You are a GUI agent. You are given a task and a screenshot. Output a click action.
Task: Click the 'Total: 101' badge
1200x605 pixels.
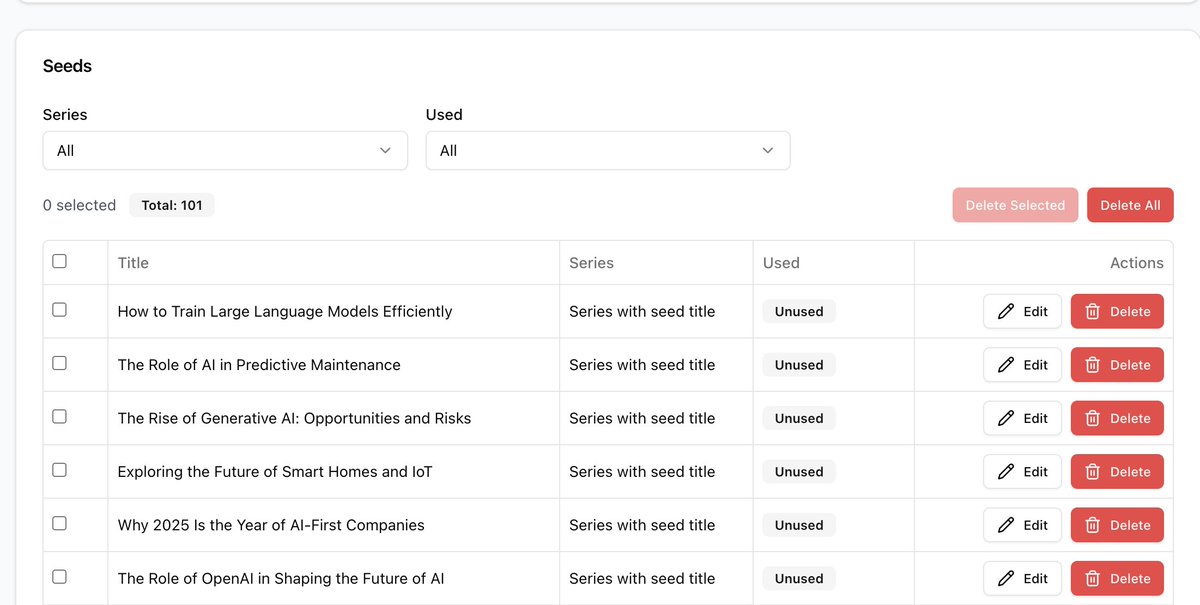click(172, 205)
